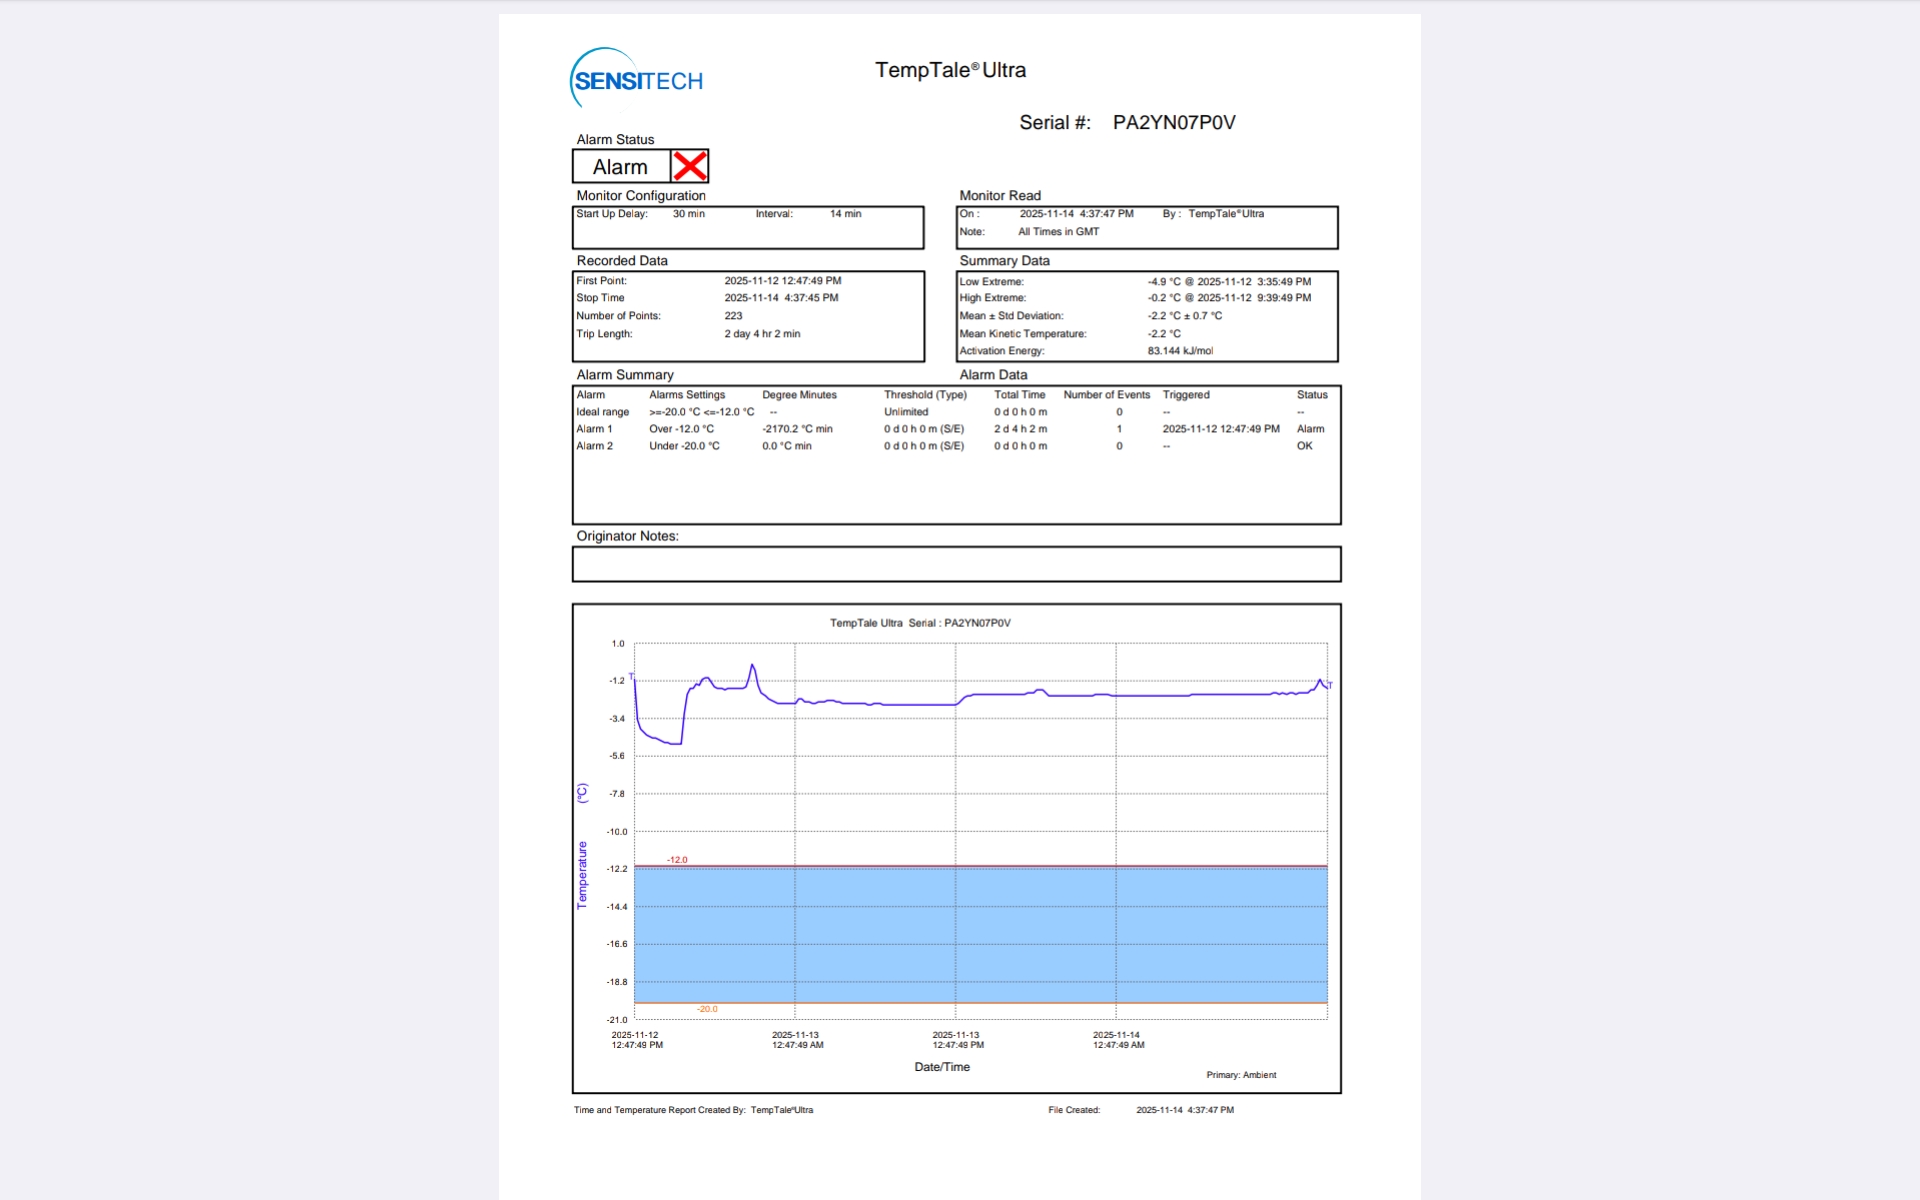
Task: Click the TempTale Ultra document title
Action: 950,70
